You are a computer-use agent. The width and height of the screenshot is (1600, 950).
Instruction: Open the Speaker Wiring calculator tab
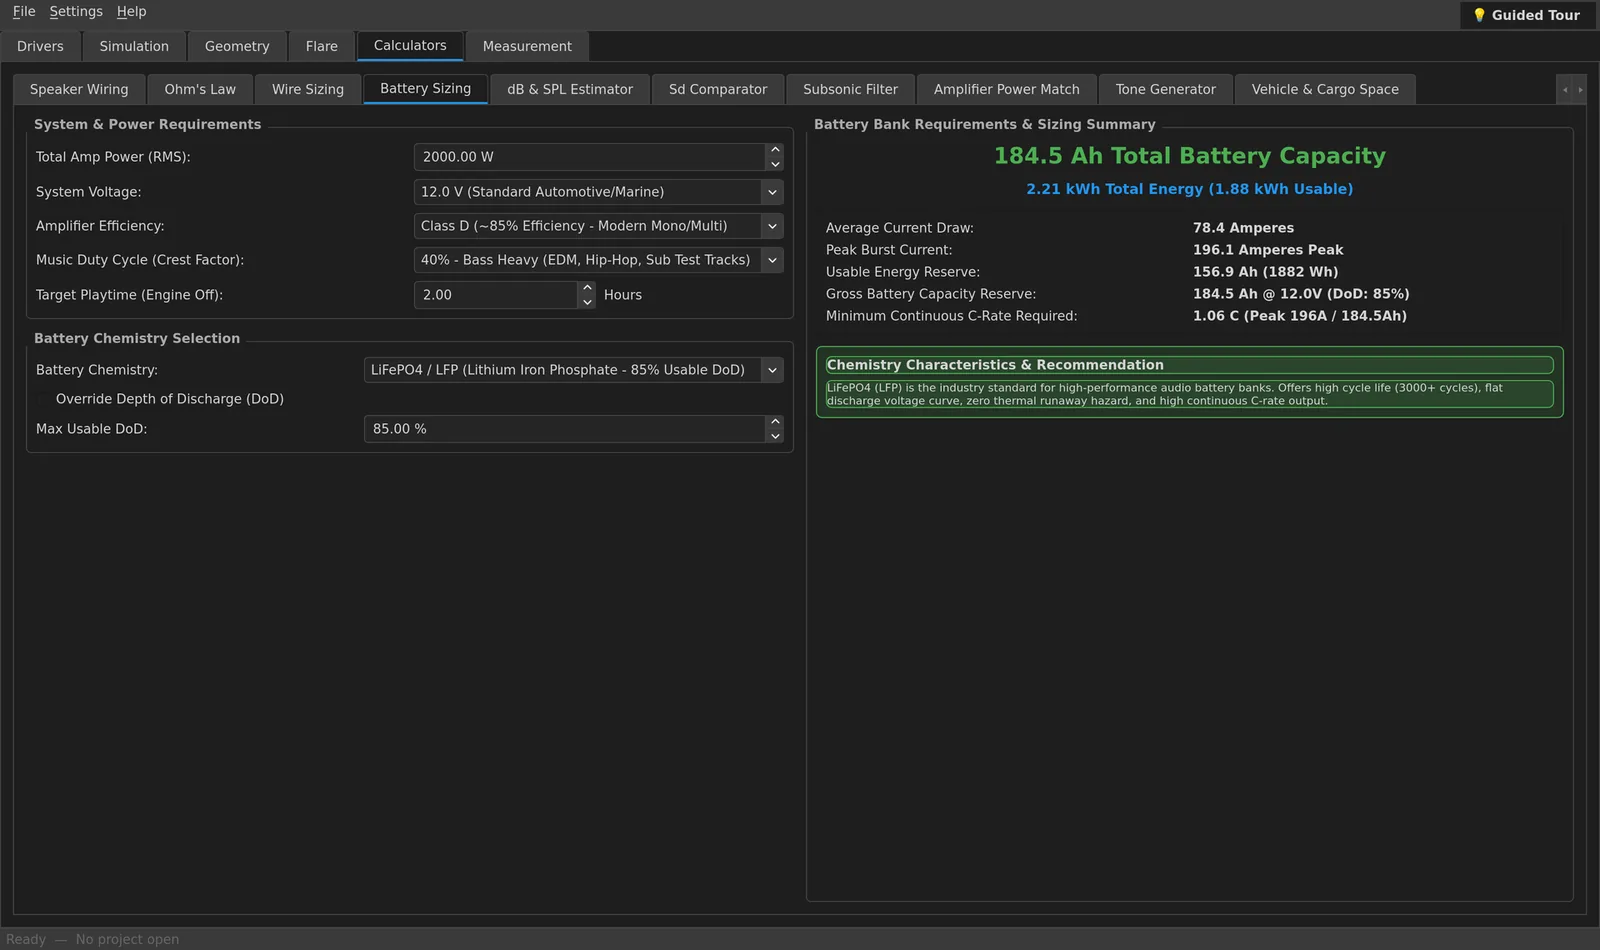point(79,89)
